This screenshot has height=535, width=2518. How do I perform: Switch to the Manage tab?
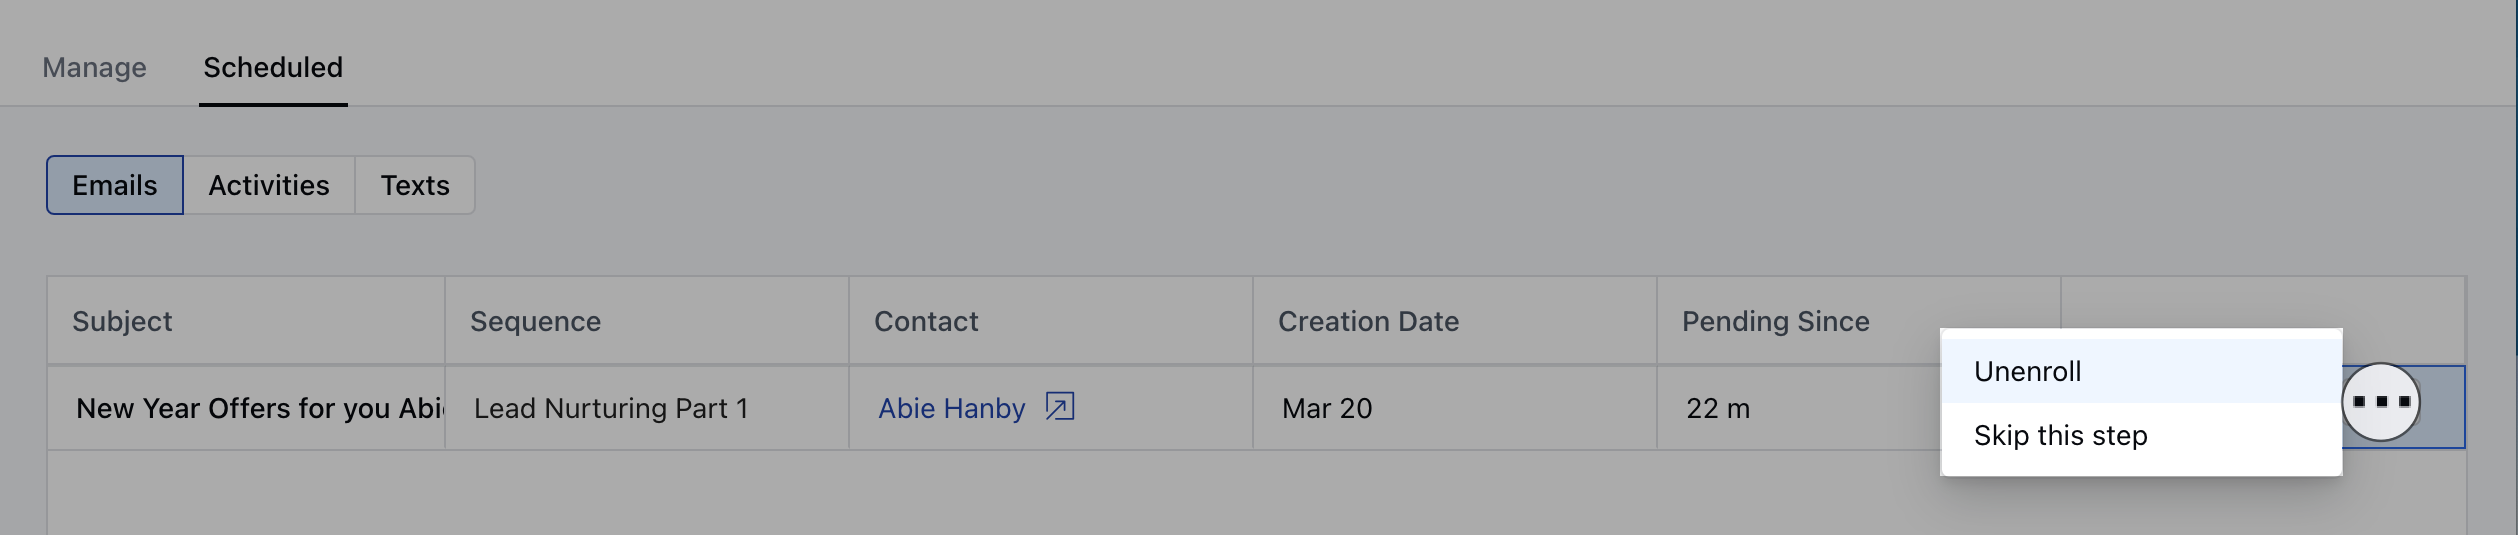[94, 67]
